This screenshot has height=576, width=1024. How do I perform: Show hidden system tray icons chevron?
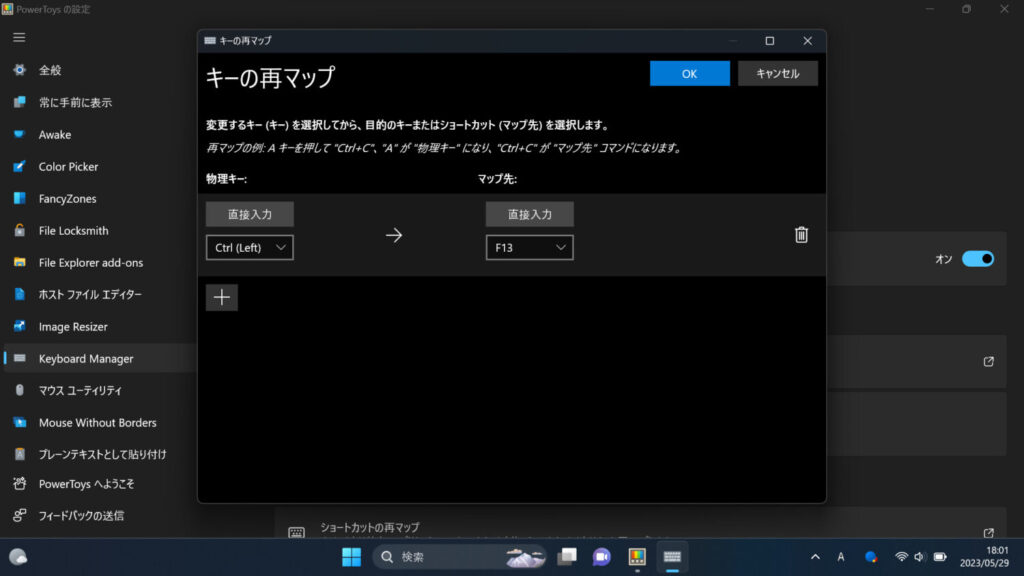(815, 557)
